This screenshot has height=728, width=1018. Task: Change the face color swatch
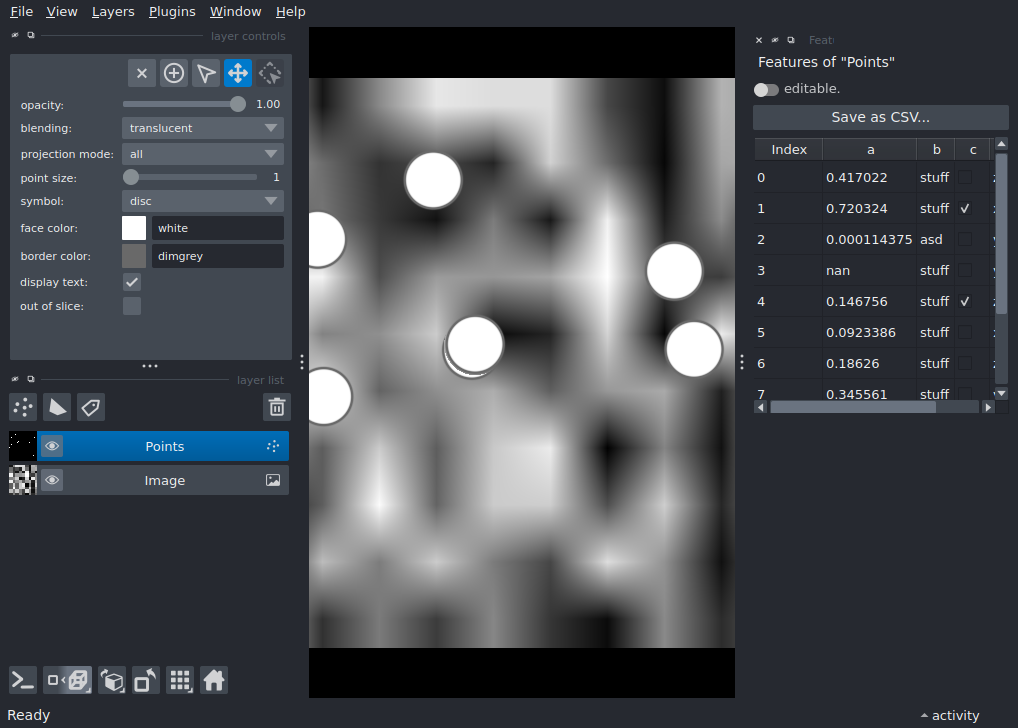click(x=133, y=228)
